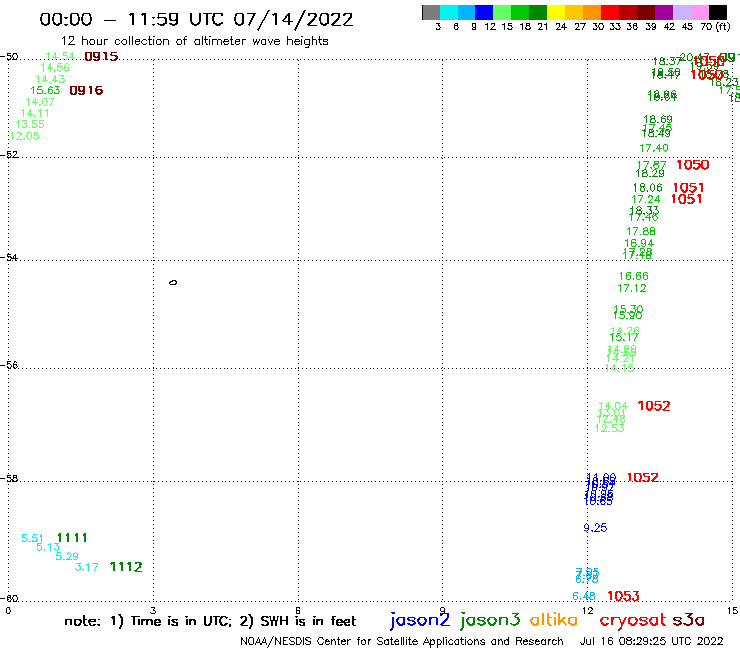The height and width of the screenshot is (650, 740).
Task: Click the '17.88' wave height value
Action: pos(641,231)
